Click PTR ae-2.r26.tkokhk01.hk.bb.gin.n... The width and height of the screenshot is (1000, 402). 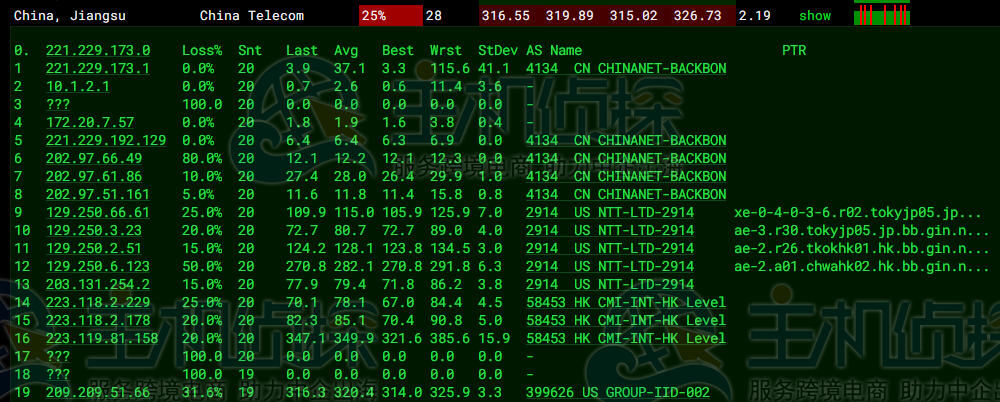[x=862, y=248]
